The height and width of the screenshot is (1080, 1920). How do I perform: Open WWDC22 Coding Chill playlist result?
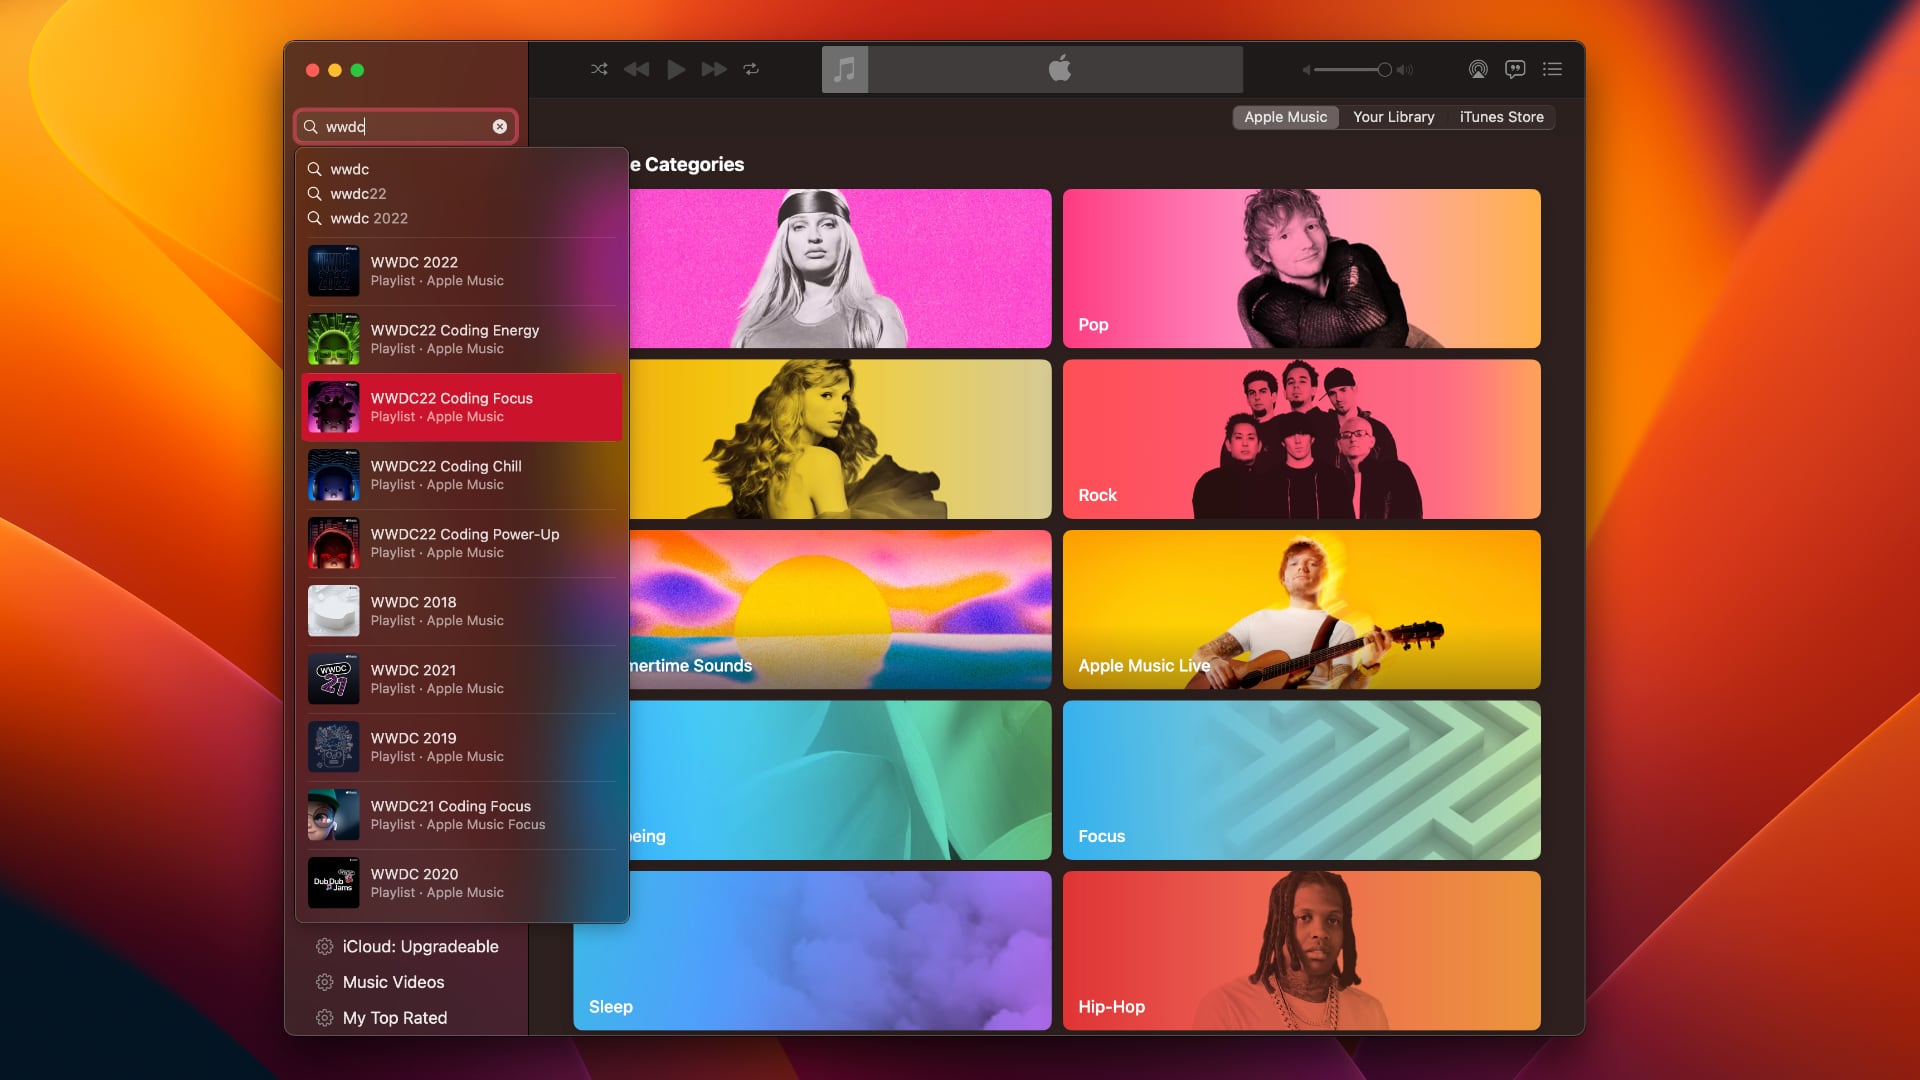pyautogui.click(x=461, y=475)
